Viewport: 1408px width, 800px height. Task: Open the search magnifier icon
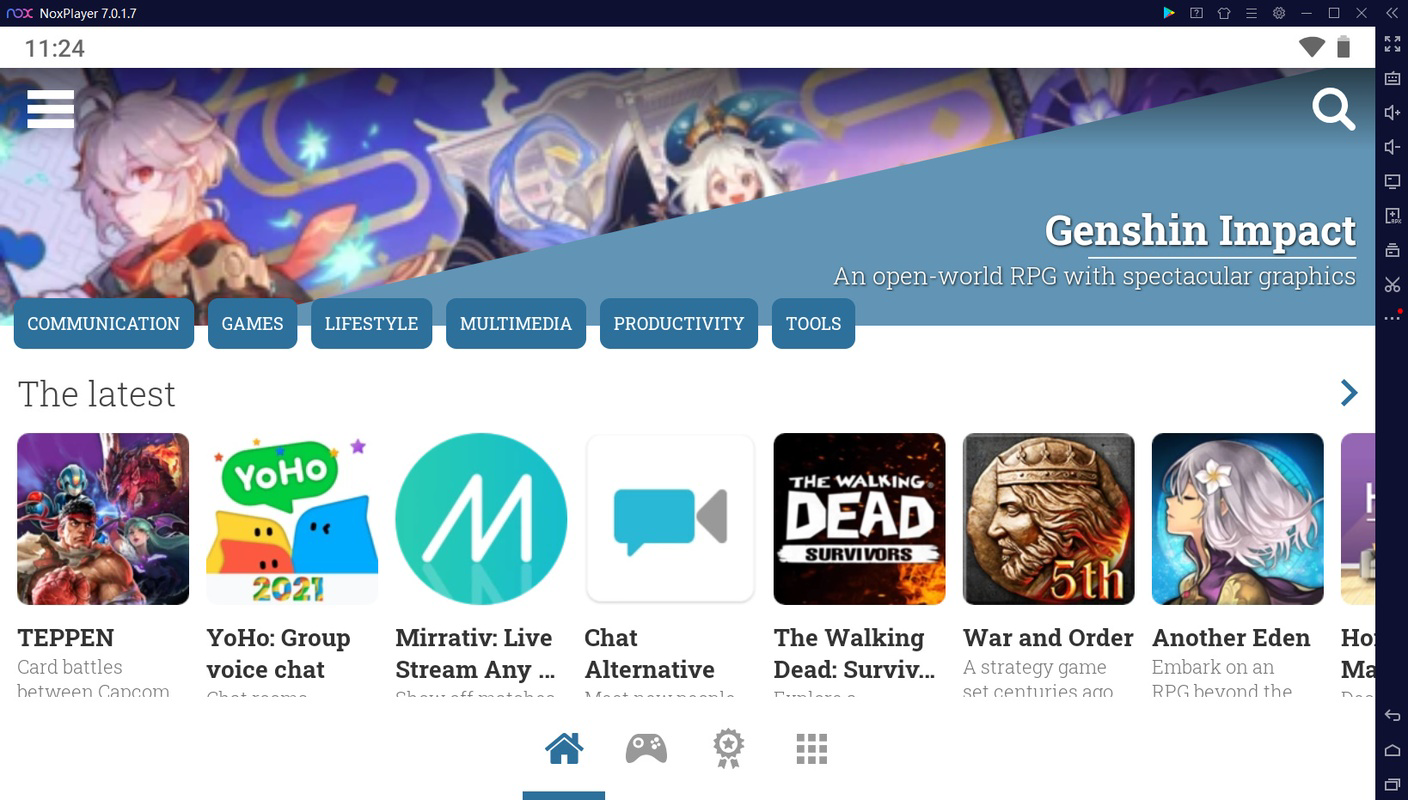[x=1334, y=109]
